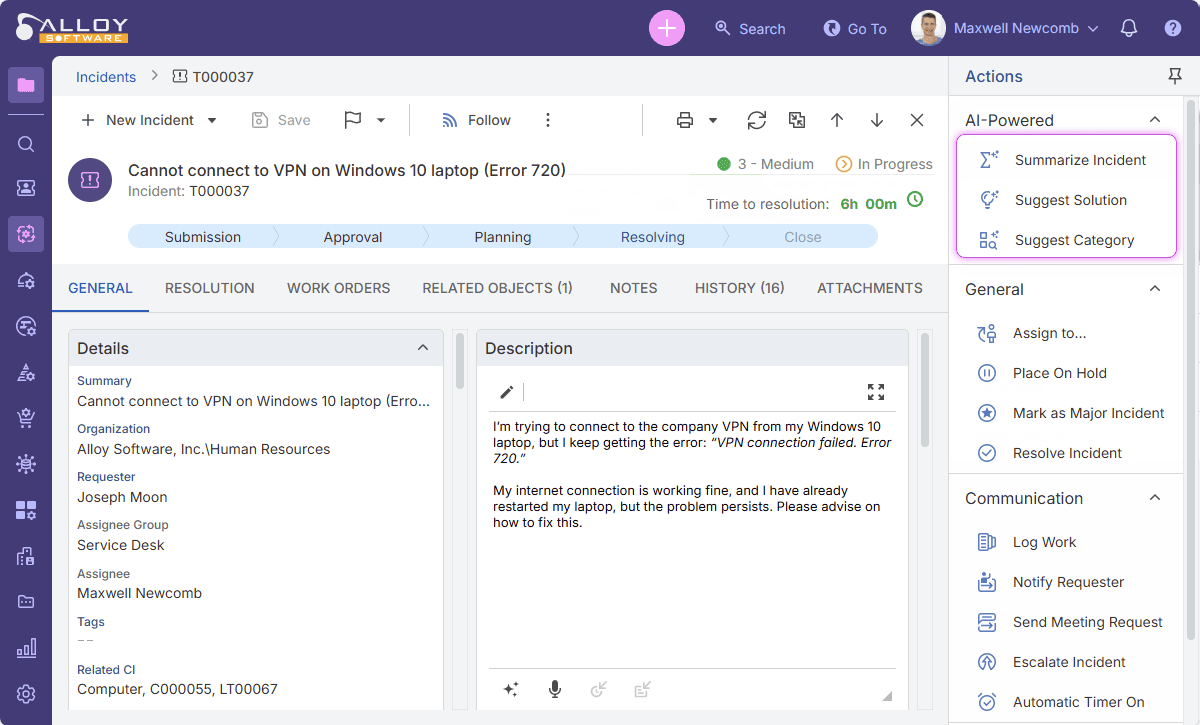Click the AI sparkle icon below description
Viewport: 1200px width, 725px height.
511,689
